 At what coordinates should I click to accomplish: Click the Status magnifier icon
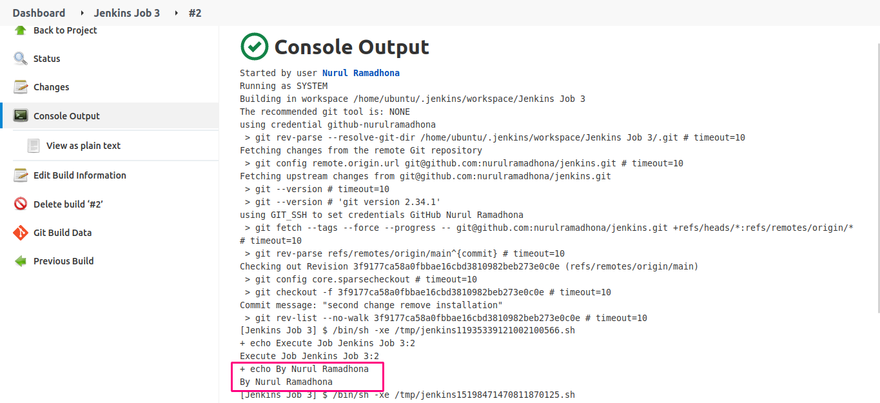tap(20, 58)
